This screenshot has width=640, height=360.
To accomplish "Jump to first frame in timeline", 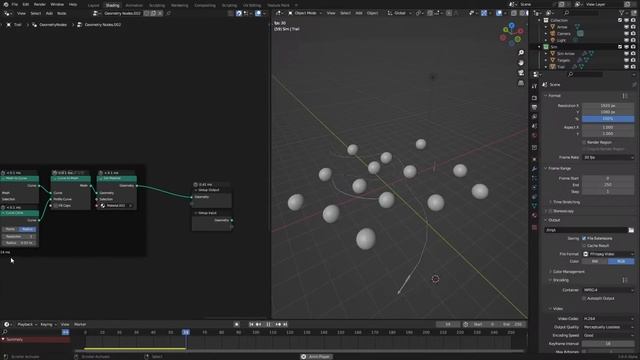I will (251, 324).
